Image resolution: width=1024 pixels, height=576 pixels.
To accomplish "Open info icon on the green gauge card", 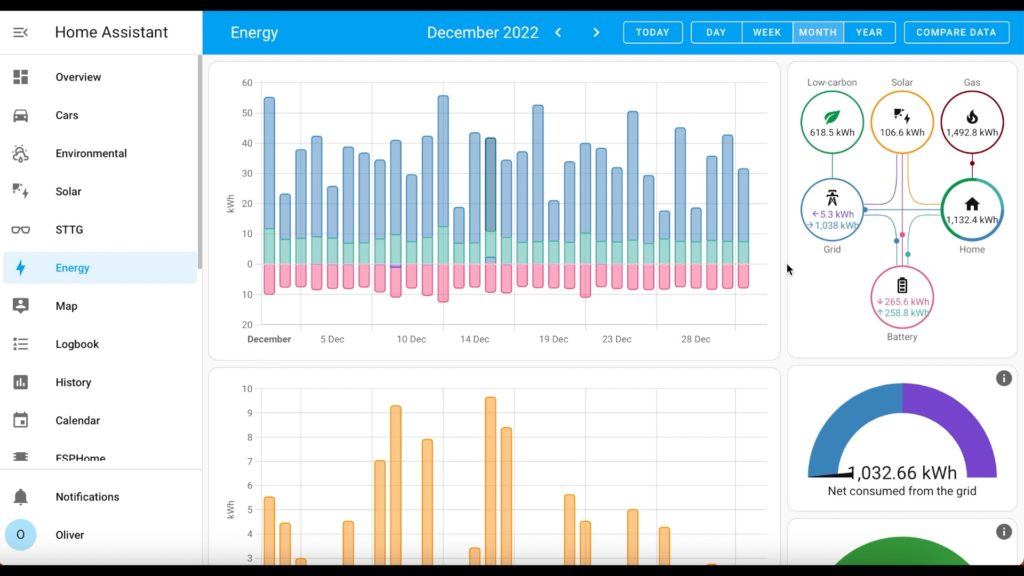I will click(1004, 532).
